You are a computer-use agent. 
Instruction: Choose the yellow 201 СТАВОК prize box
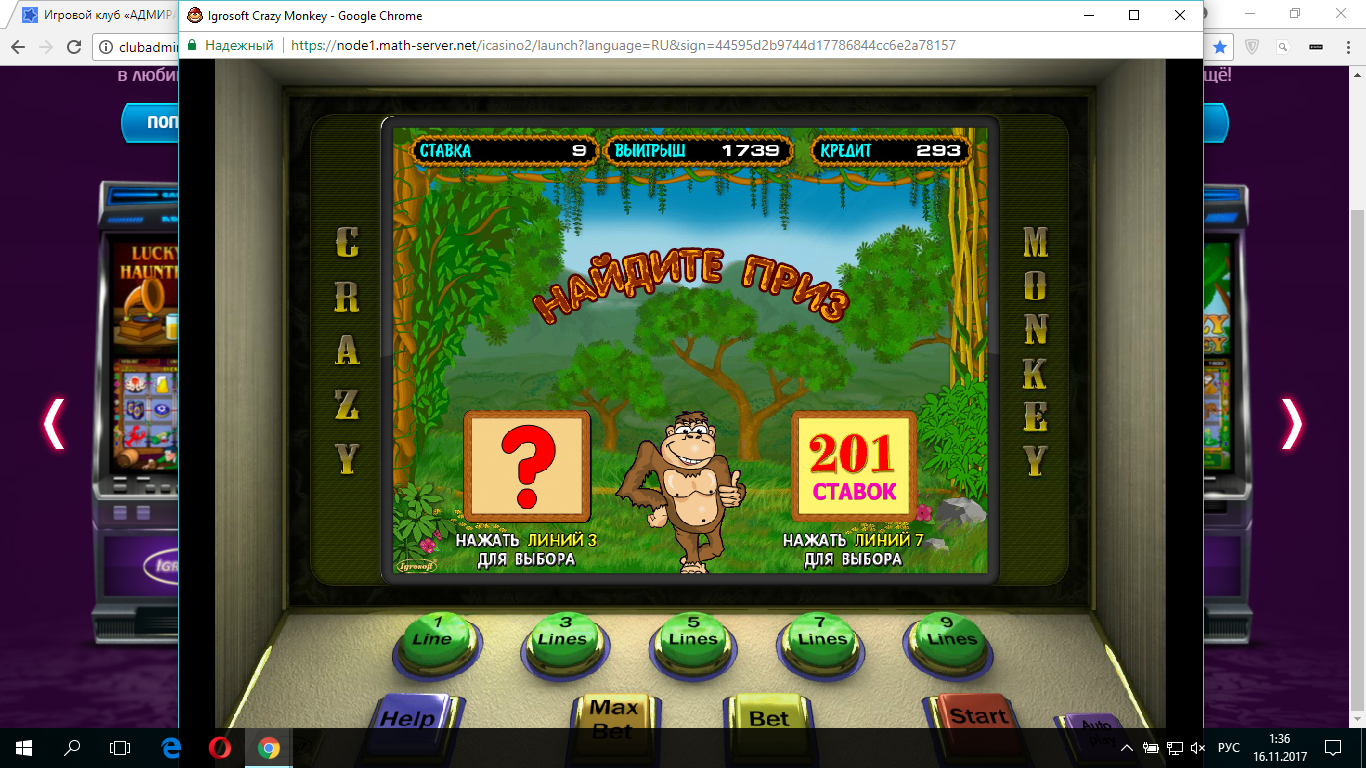coord(854,465)
